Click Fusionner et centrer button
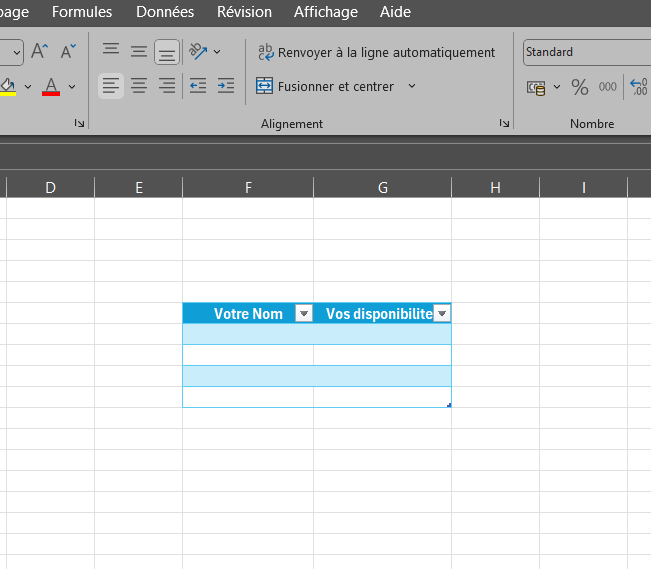The image size is (651, 569). 326,86
